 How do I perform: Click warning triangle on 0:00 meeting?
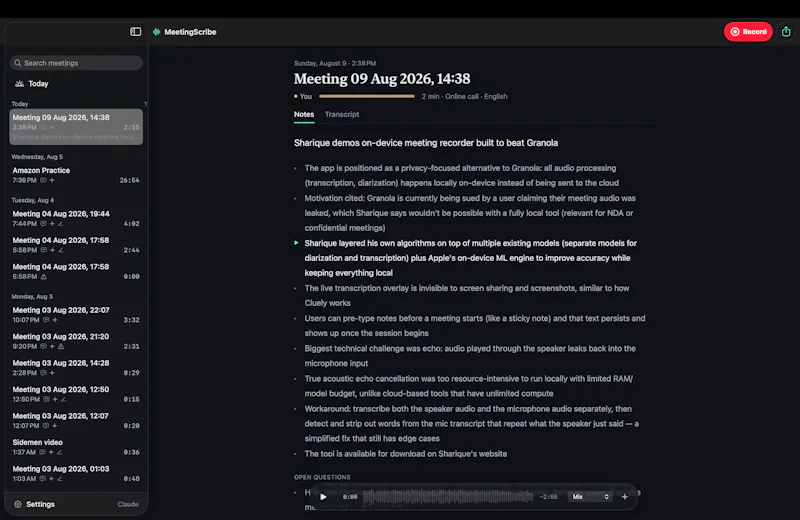click(44, 277)
